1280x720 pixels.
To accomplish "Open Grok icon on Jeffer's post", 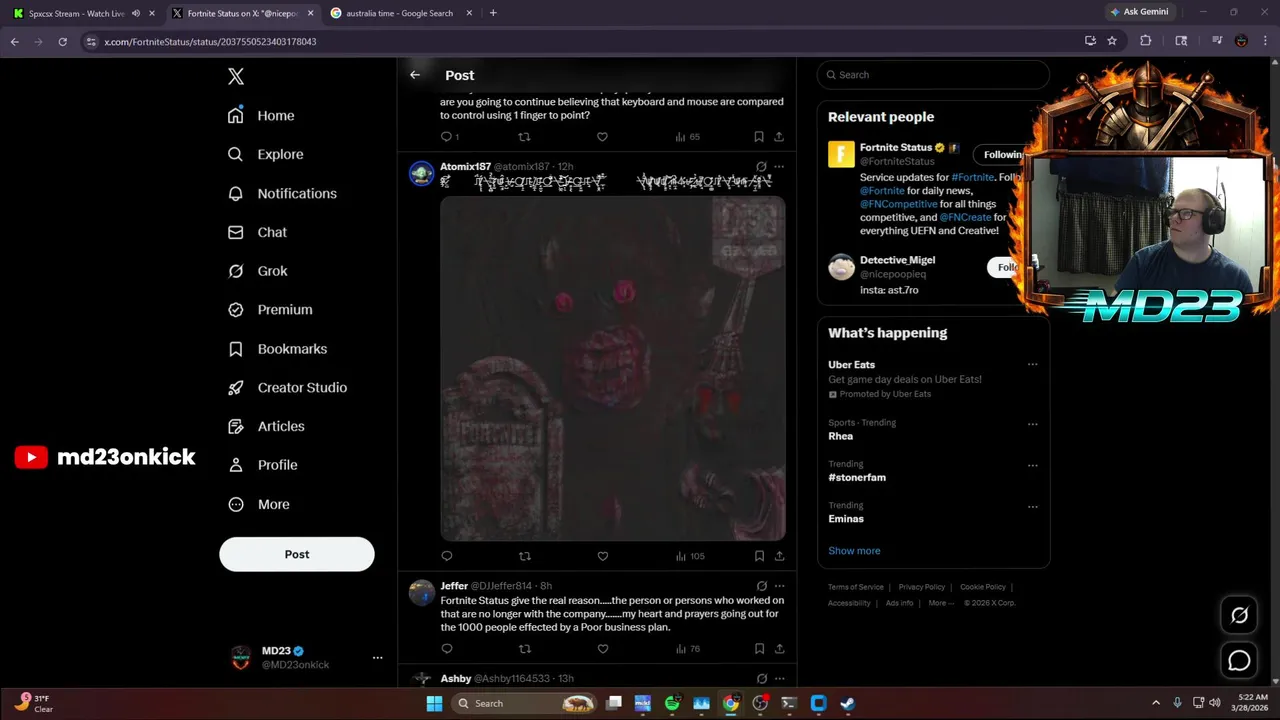I will tap(761, 586).
